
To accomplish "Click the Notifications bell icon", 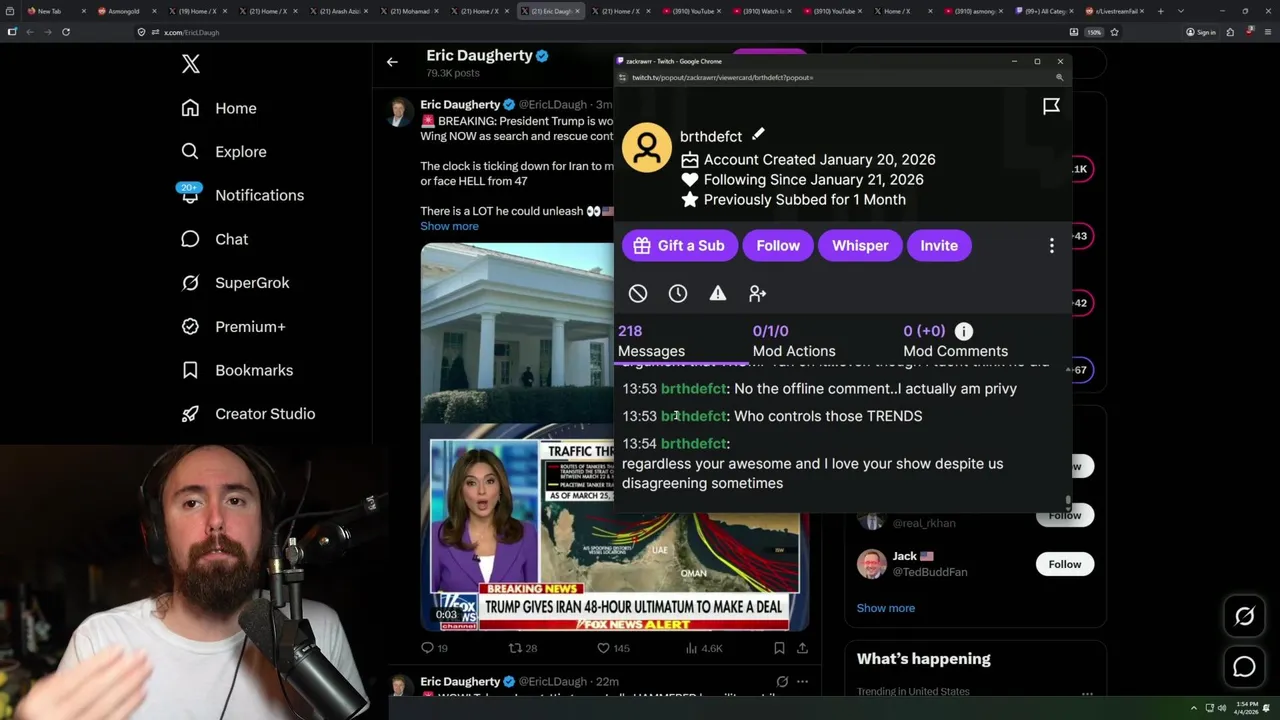I will 190,195.
